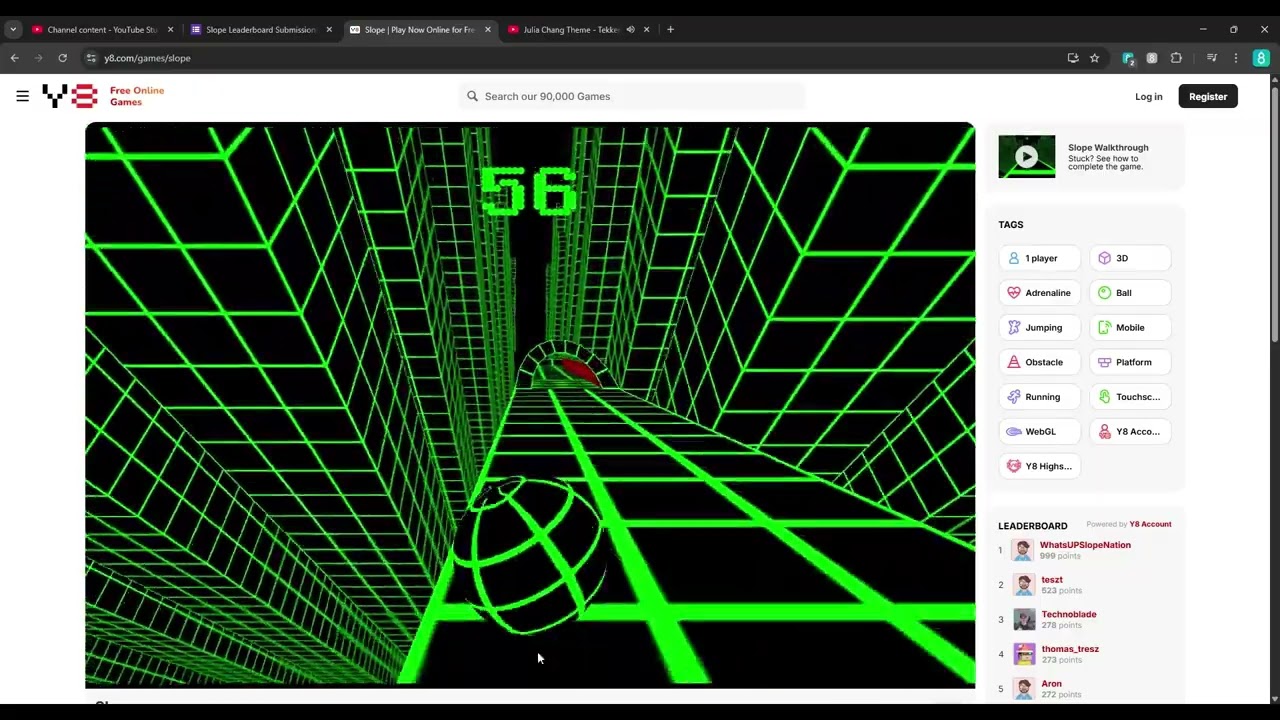This screenshot has width=1280, height=720.
Task: Focus the Search our 90,000 Games field
Action: coord(632,96)
